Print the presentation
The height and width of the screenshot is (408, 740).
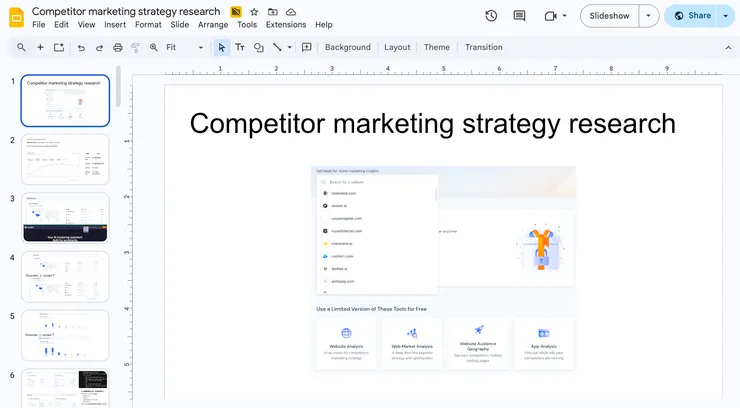tap(118, 47)
